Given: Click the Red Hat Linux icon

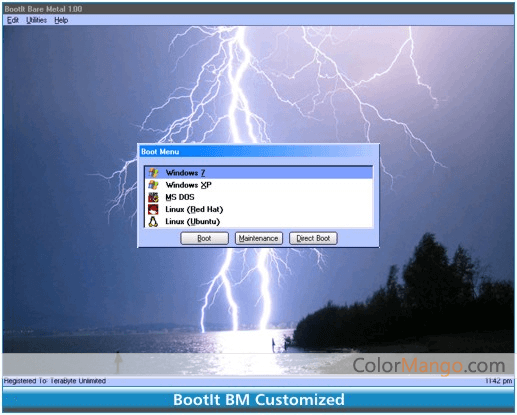Looking at the screenshot, I should pyautogui.click(x=153, y=209).
